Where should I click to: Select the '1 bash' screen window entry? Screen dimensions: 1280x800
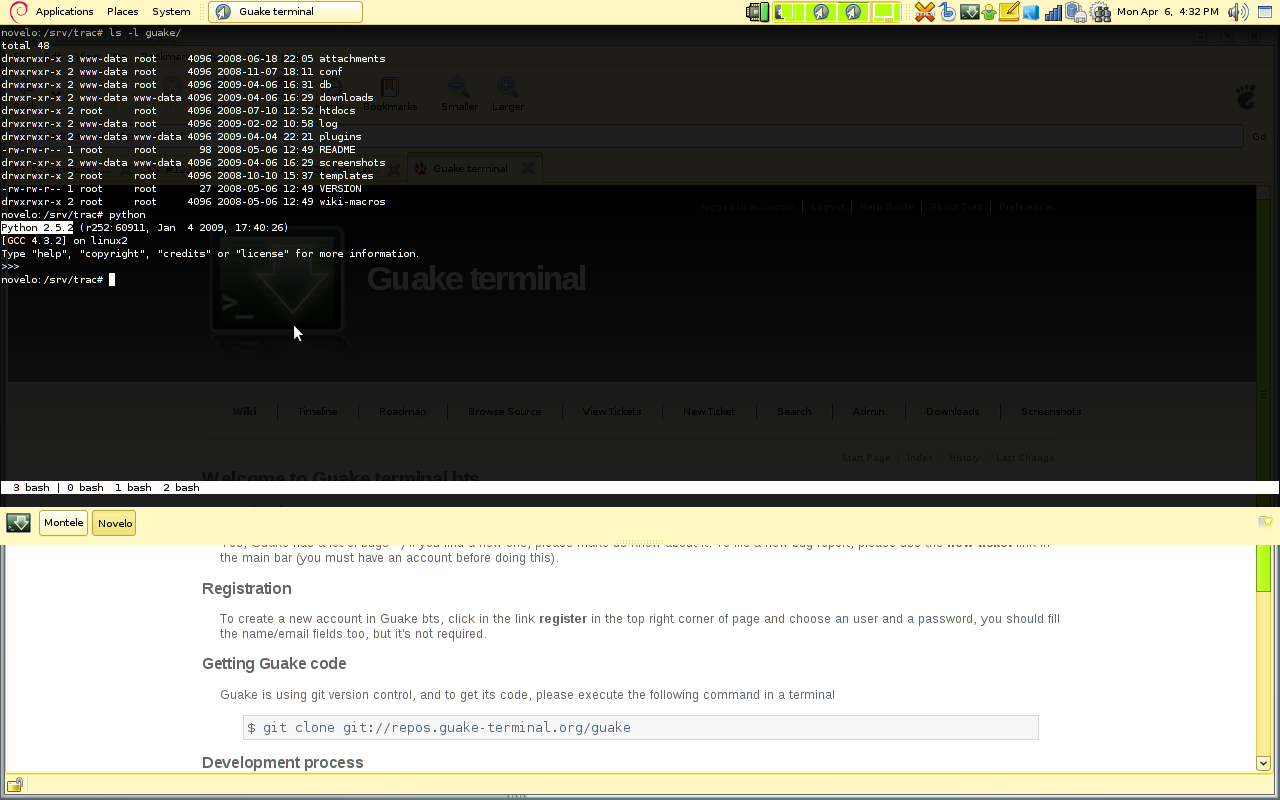[x=133, y=488]
